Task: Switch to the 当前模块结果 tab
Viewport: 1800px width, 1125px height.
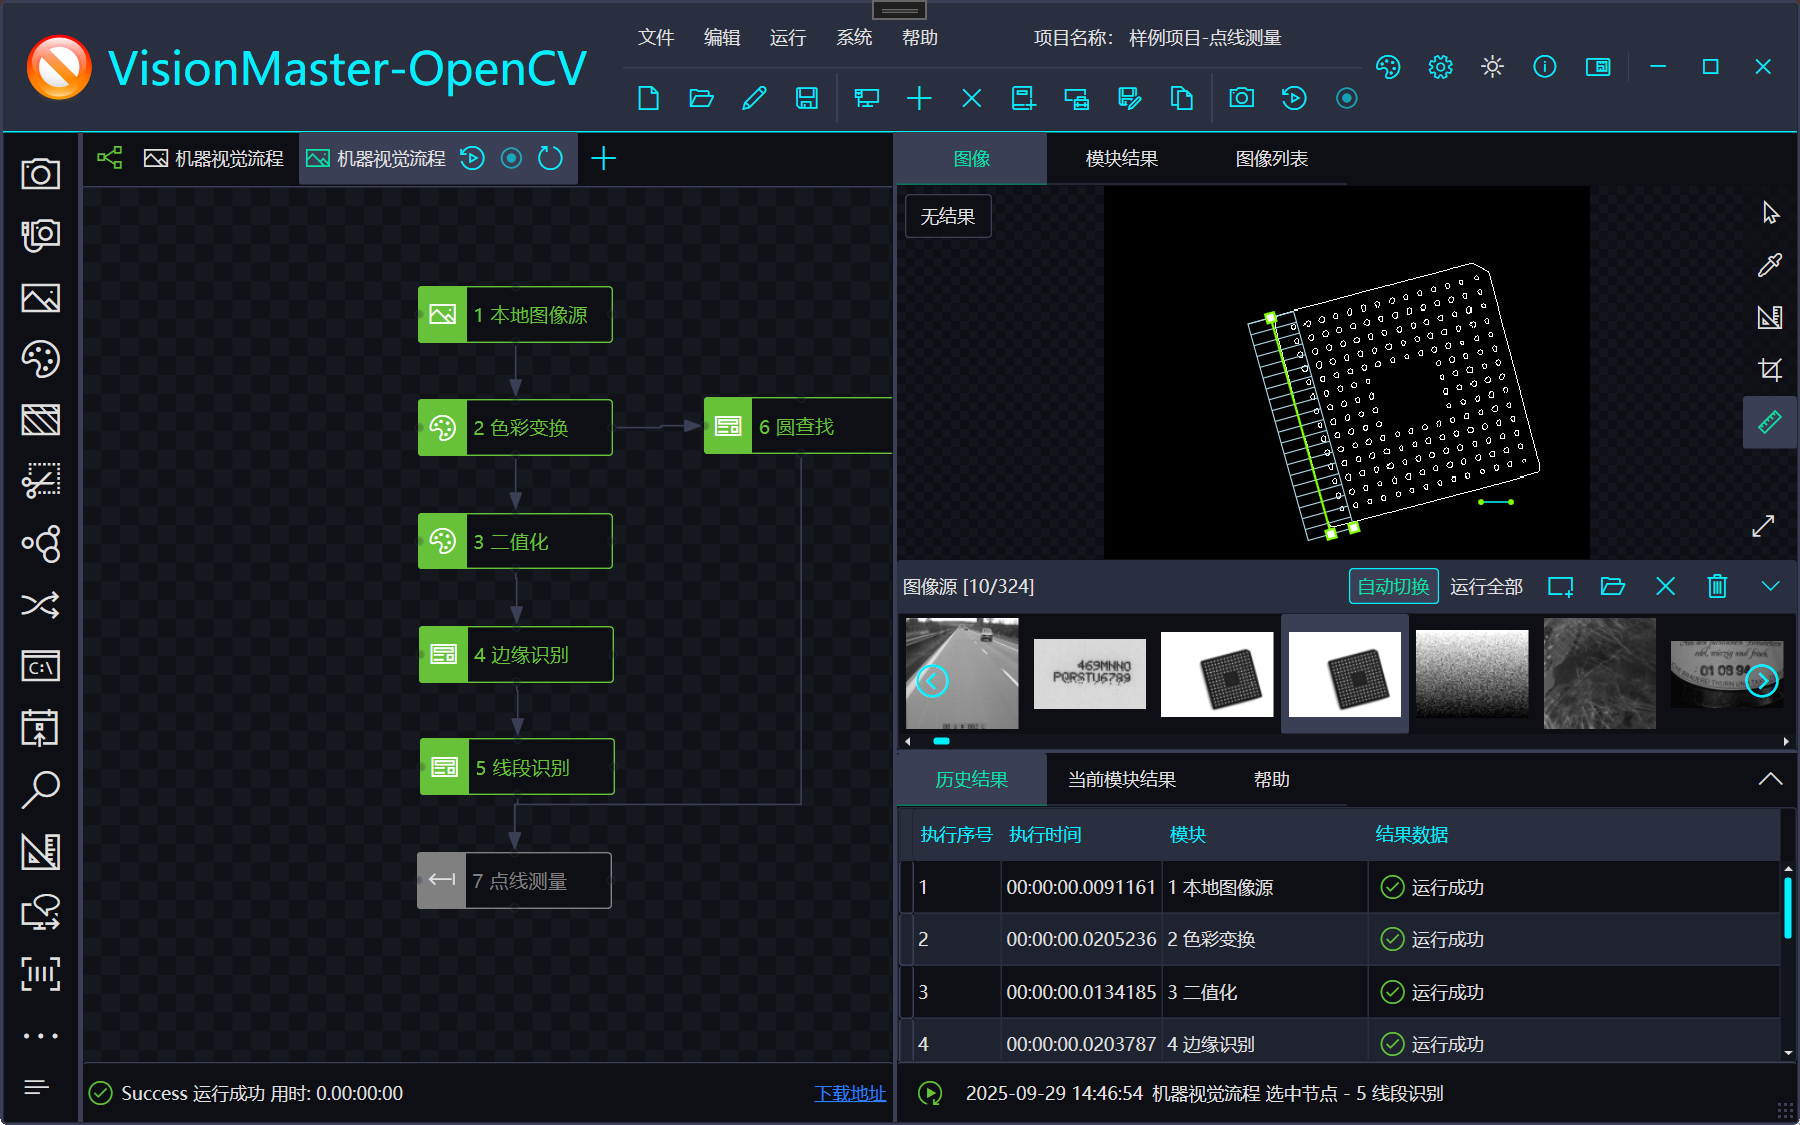Action: (1122, 779)
